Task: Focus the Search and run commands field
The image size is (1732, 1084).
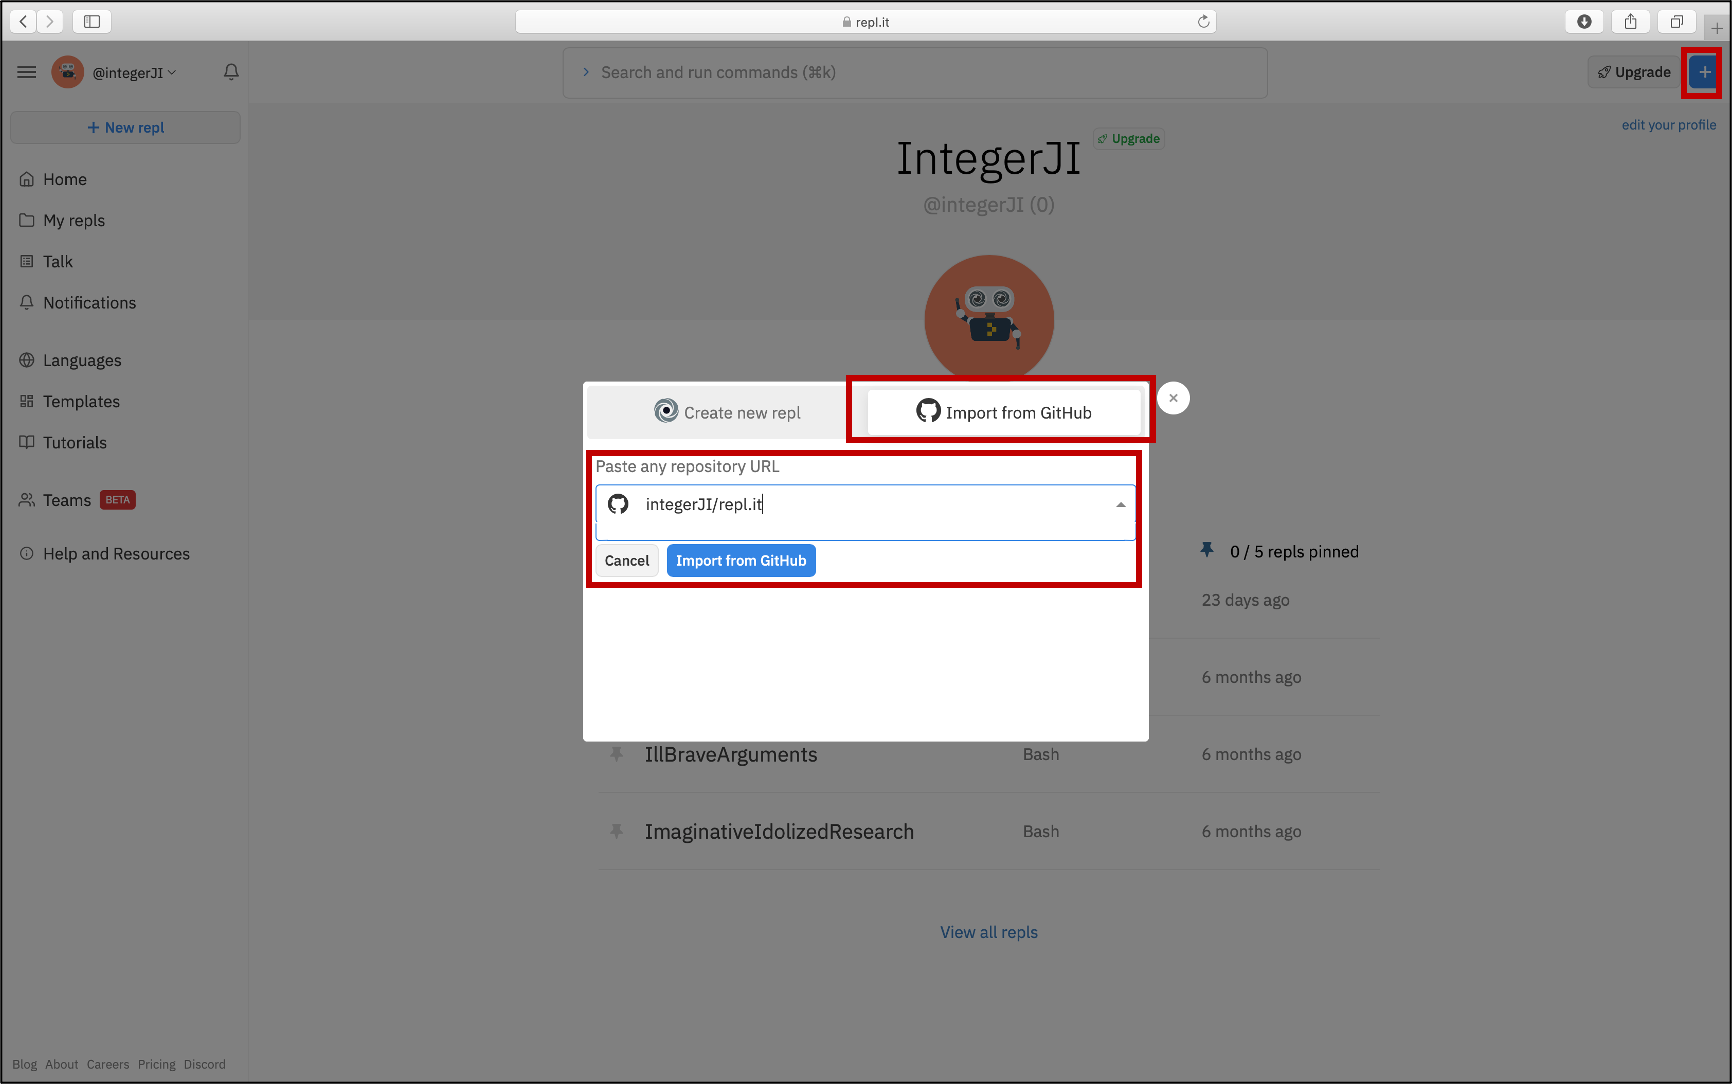Action: pos(915,72)
